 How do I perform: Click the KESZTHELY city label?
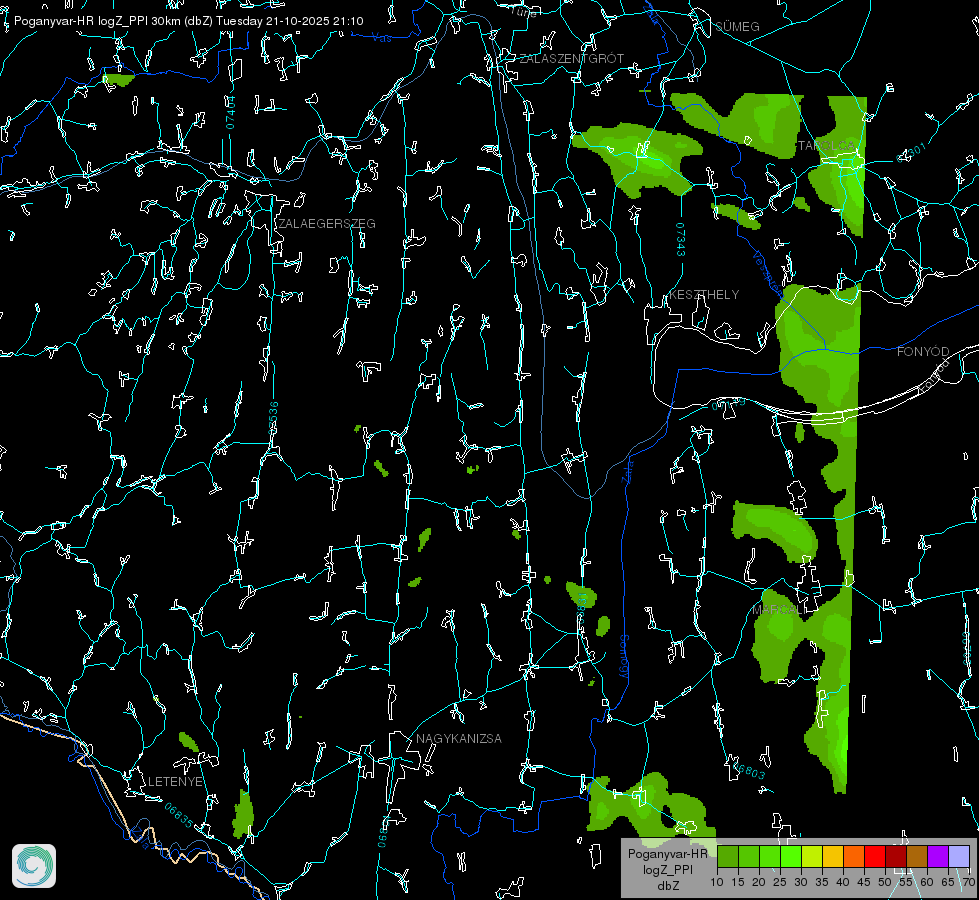[x=704, y=294]
